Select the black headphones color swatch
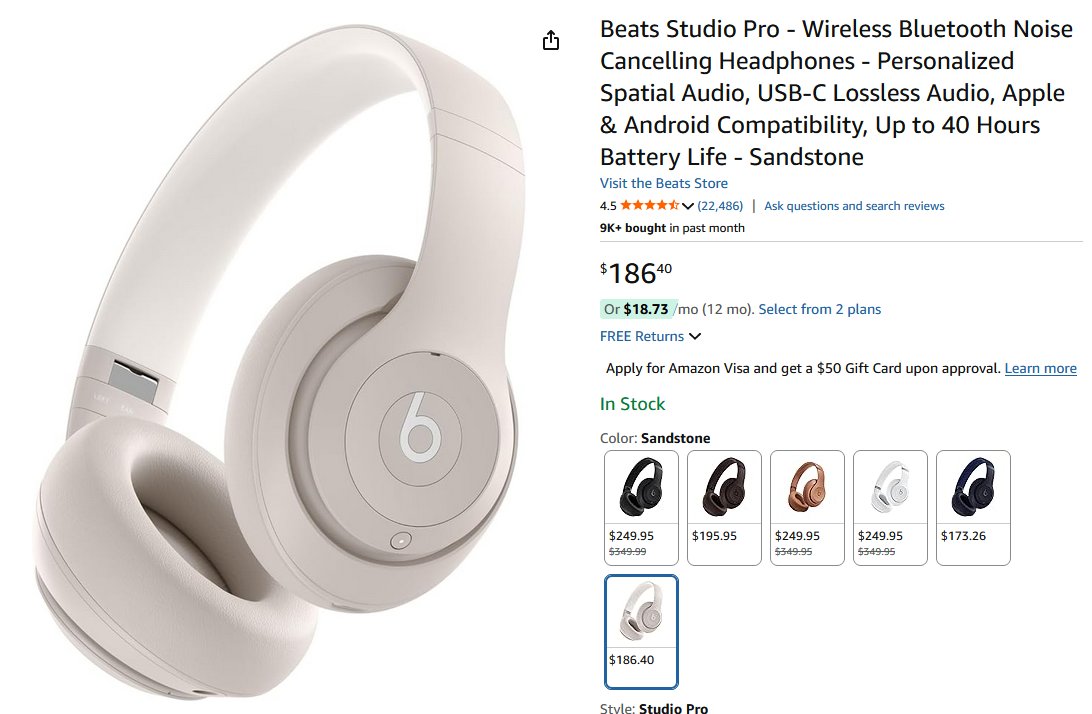The height and width of the screenshot is (714, 1092). click(641, 508)
